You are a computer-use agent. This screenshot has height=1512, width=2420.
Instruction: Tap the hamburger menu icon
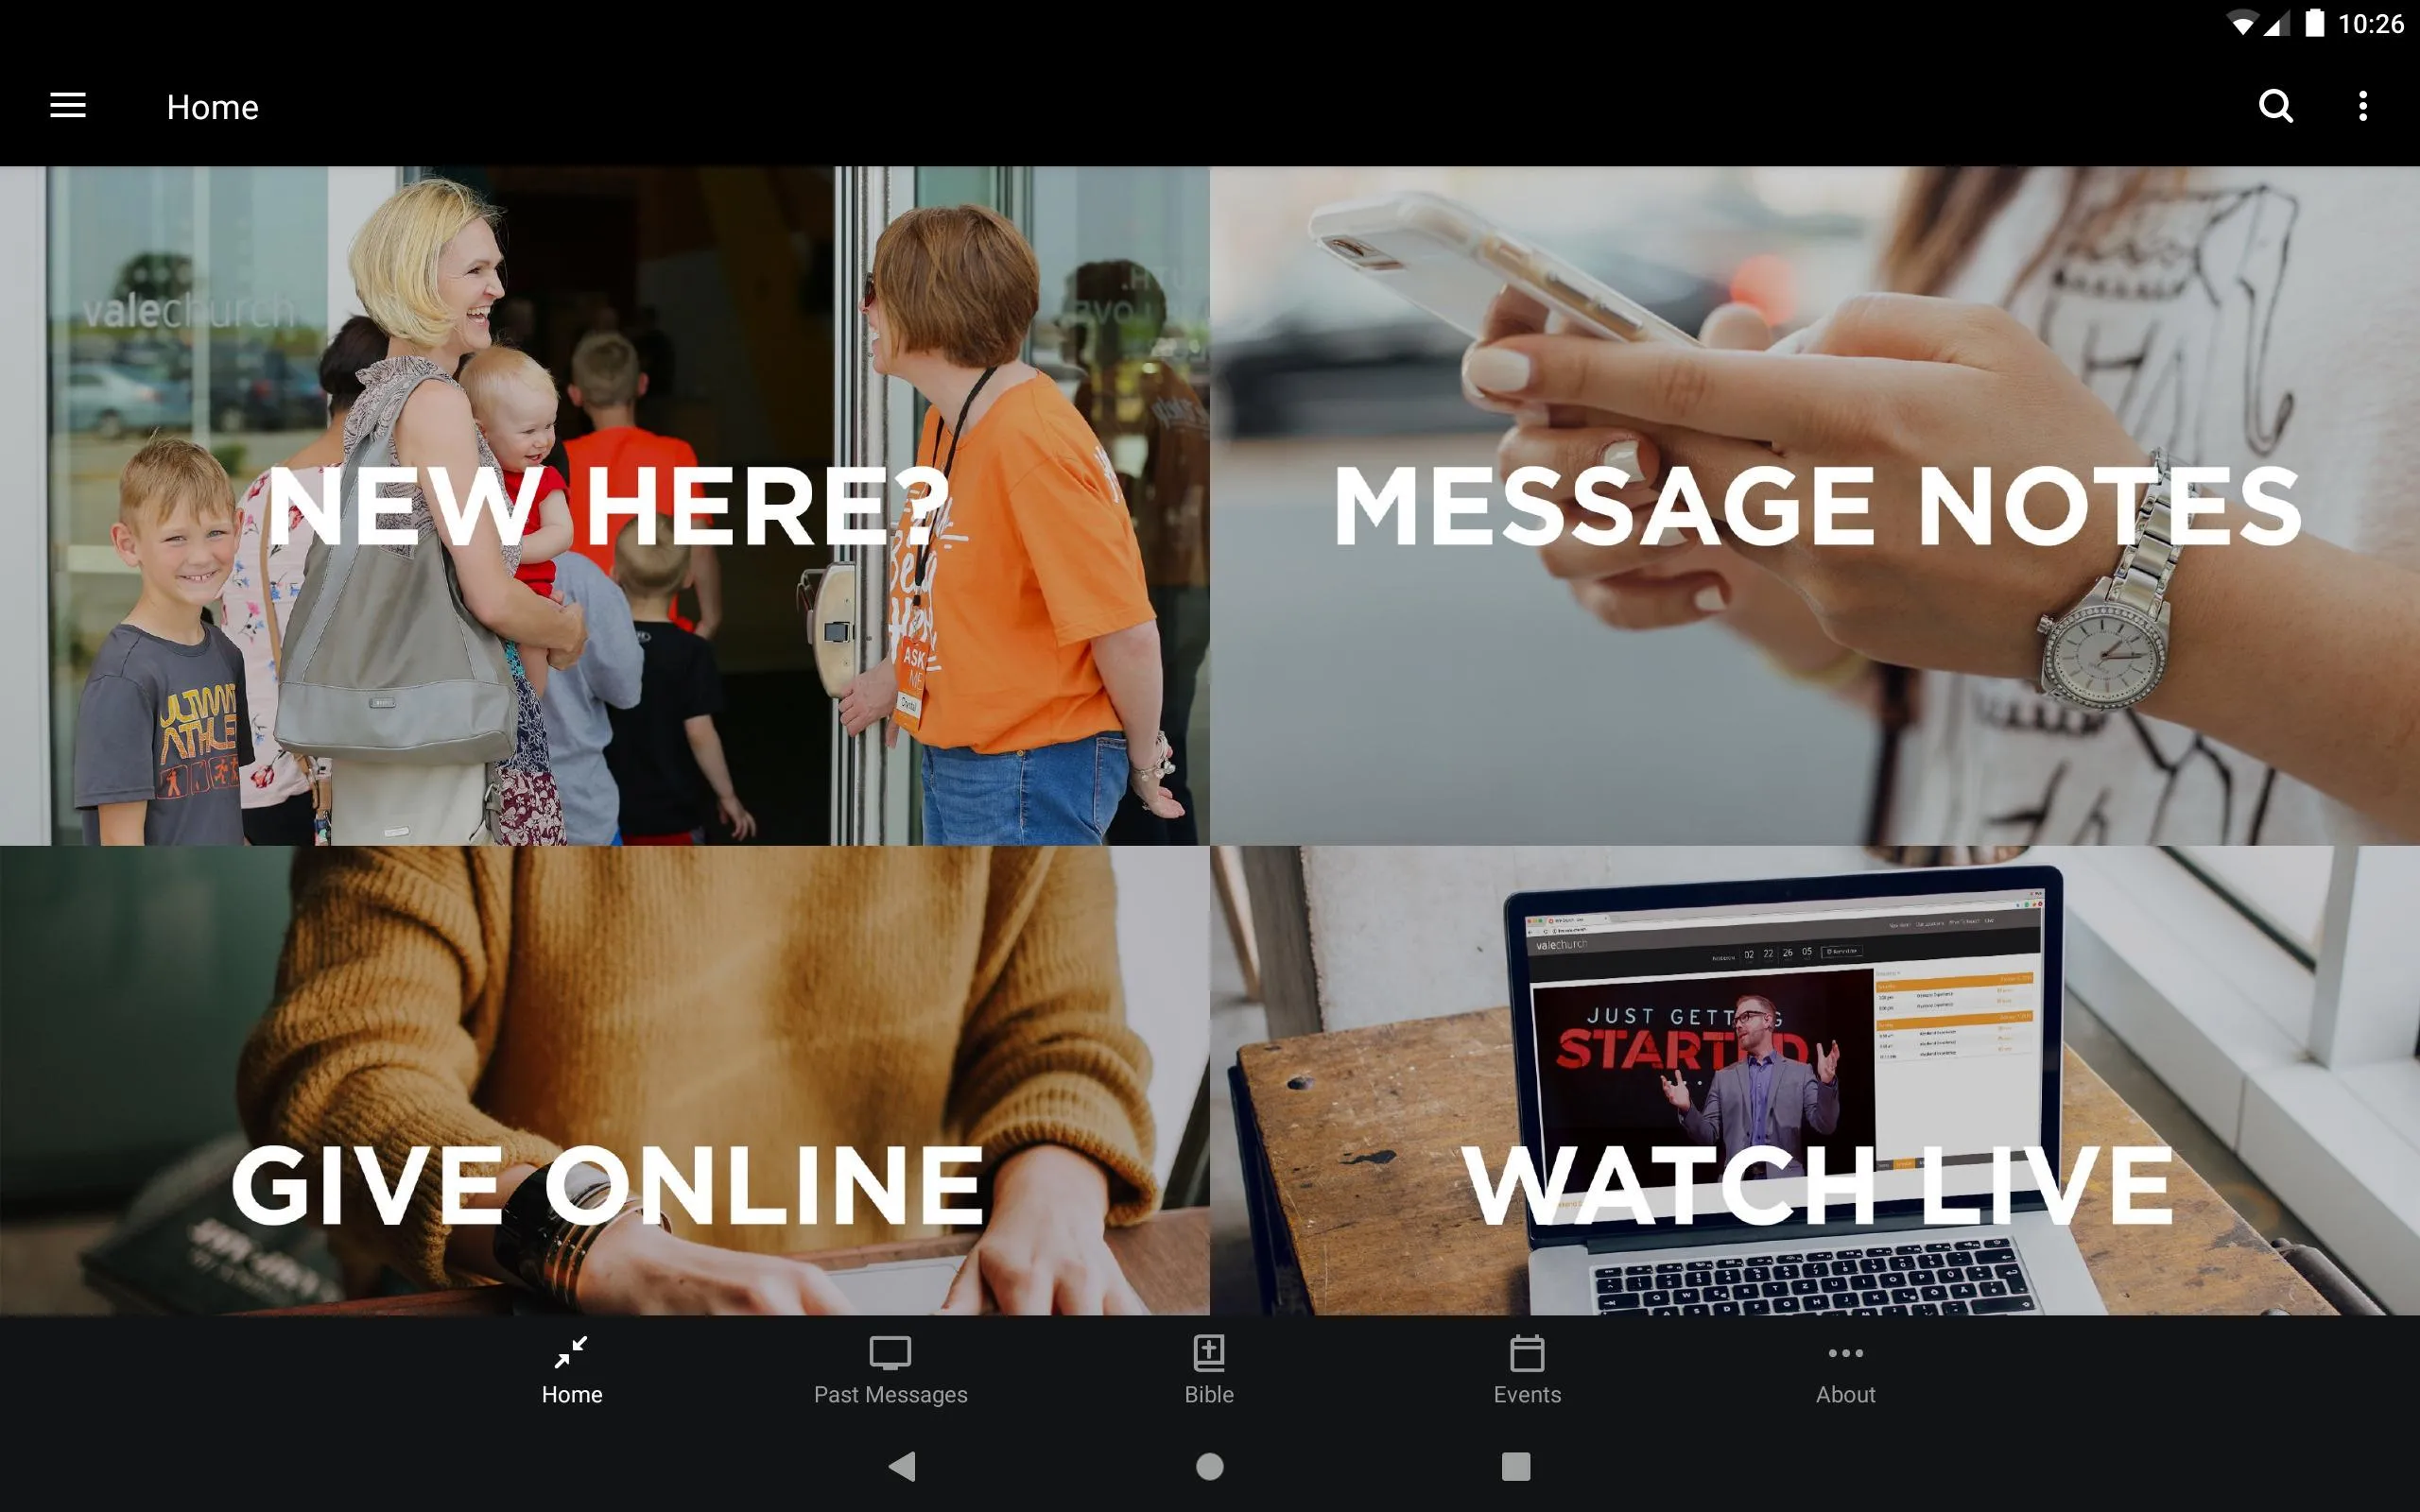(68, 106)
